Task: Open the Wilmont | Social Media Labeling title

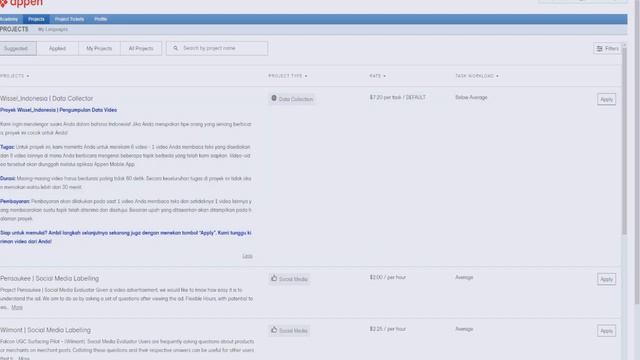Action: 45,330
